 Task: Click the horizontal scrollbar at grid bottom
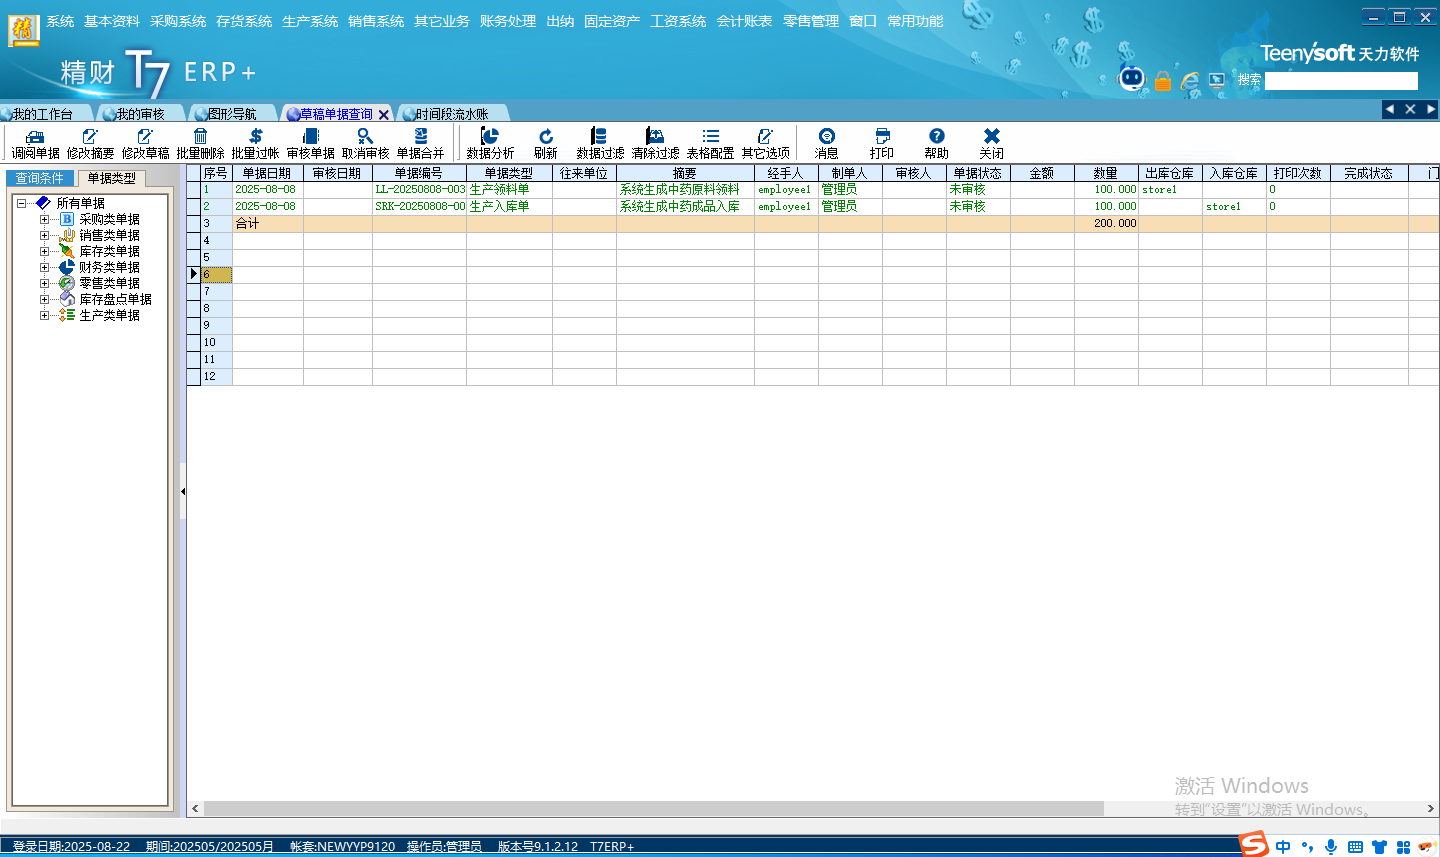pyautogui.click(x=652, y=808)
